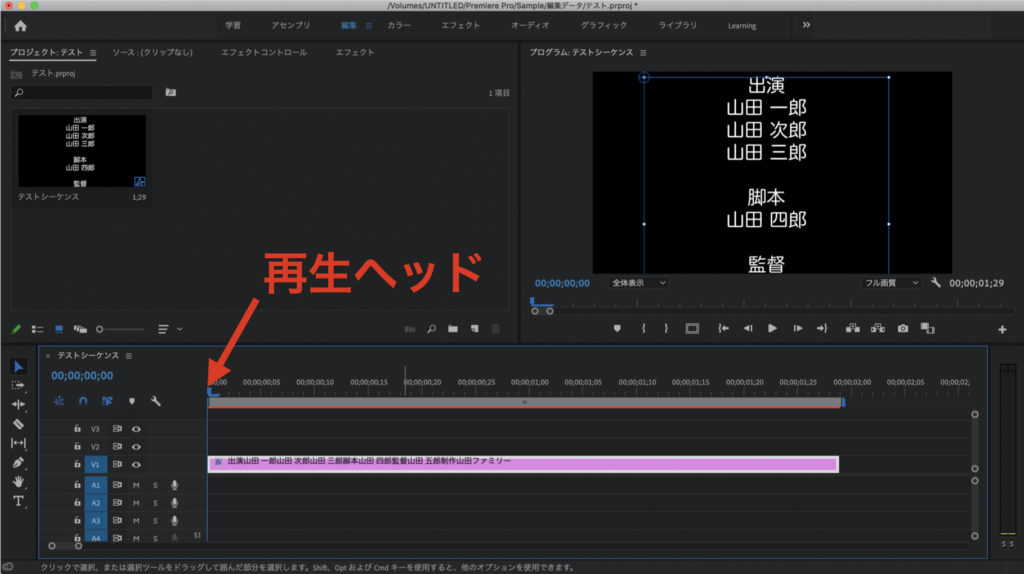
Task: Click the timeline settings wrench icon
Action: pyautogui.click(x=155, y=401)
